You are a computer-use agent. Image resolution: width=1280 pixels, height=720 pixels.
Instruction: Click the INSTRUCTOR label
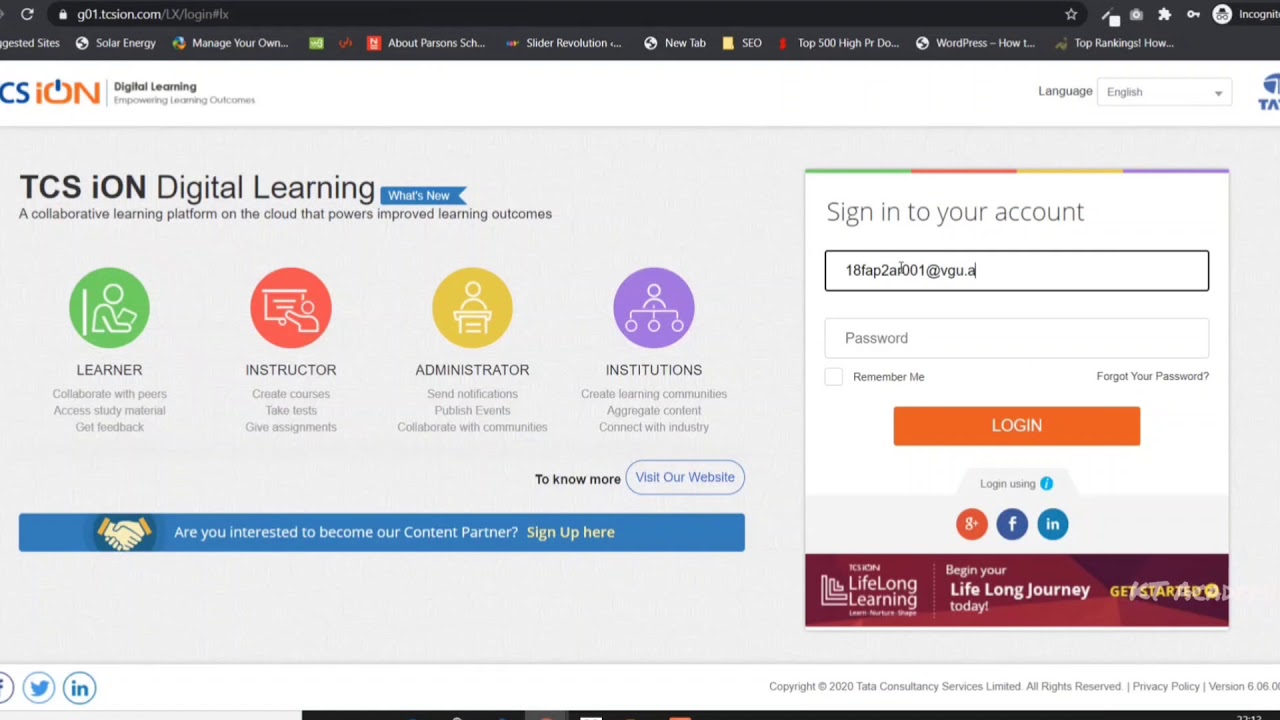click(x=291, y=370)
